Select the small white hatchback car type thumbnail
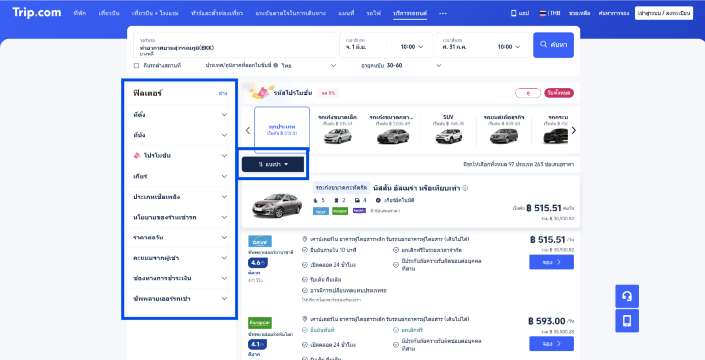 click(337, 135)
